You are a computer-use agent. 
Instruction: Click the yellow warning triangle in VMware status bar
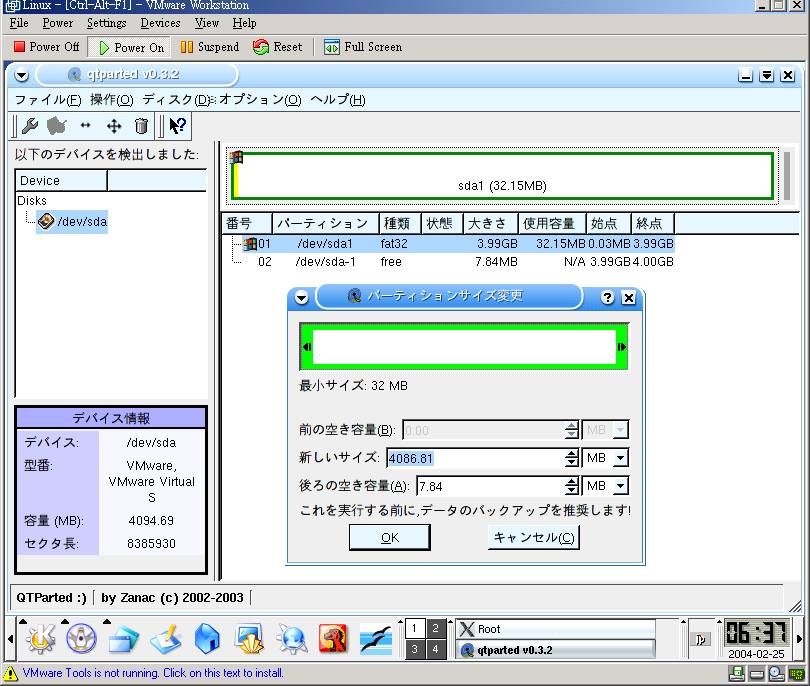click(x=10, y=673)
